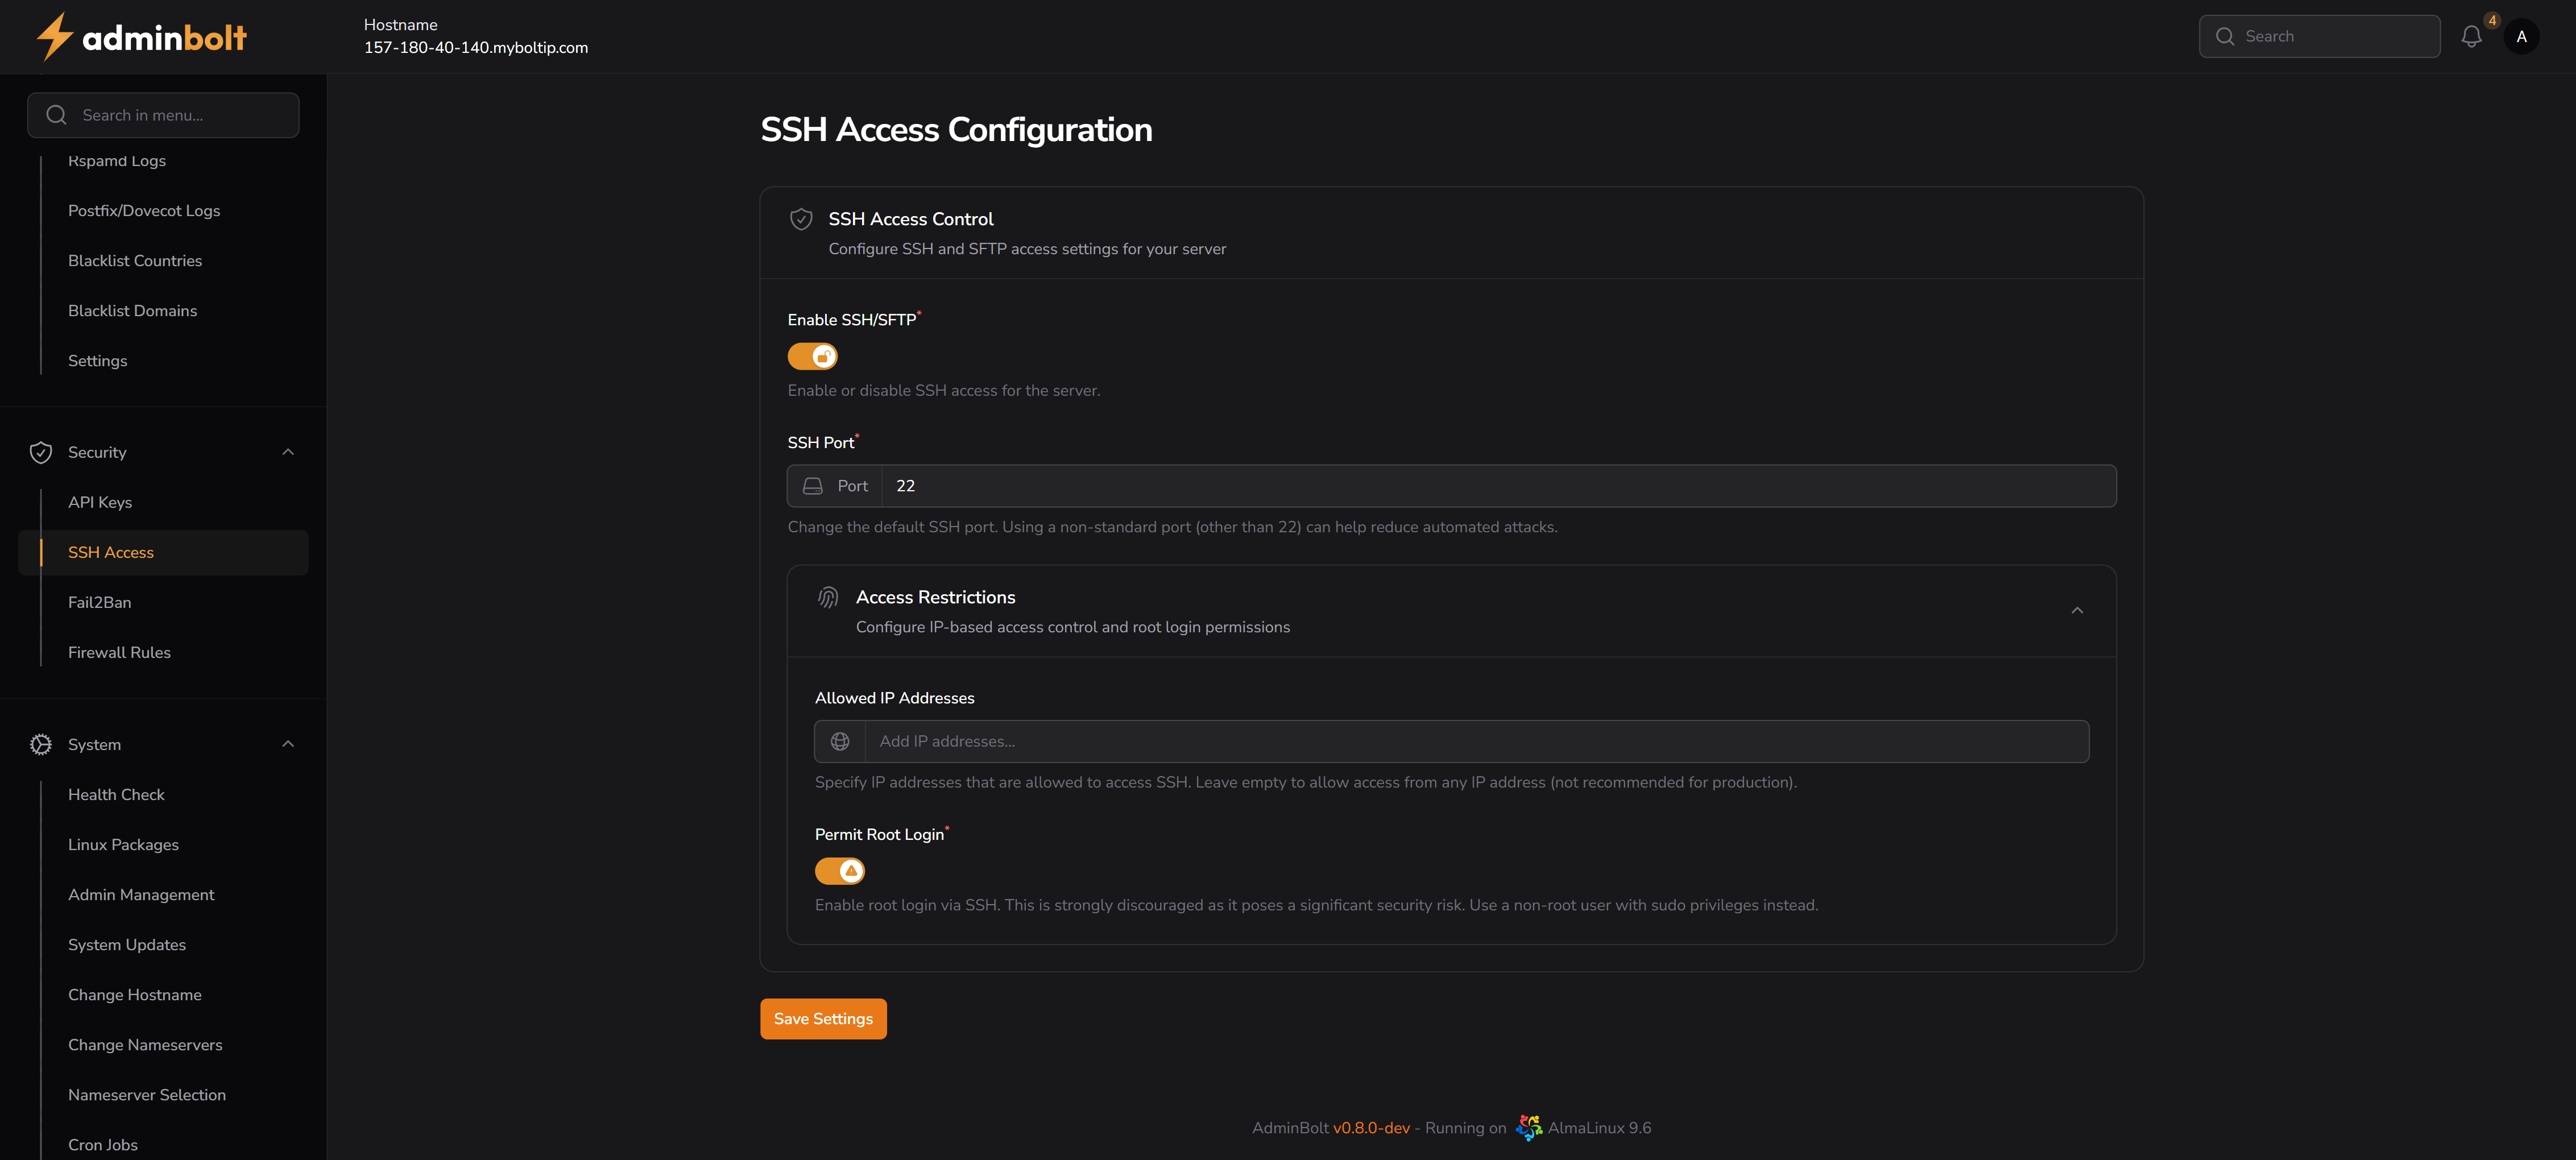Viewport: 2576px width, 1160px height.
Task: Open the notification bell
Action: [x=2471, y=36]
